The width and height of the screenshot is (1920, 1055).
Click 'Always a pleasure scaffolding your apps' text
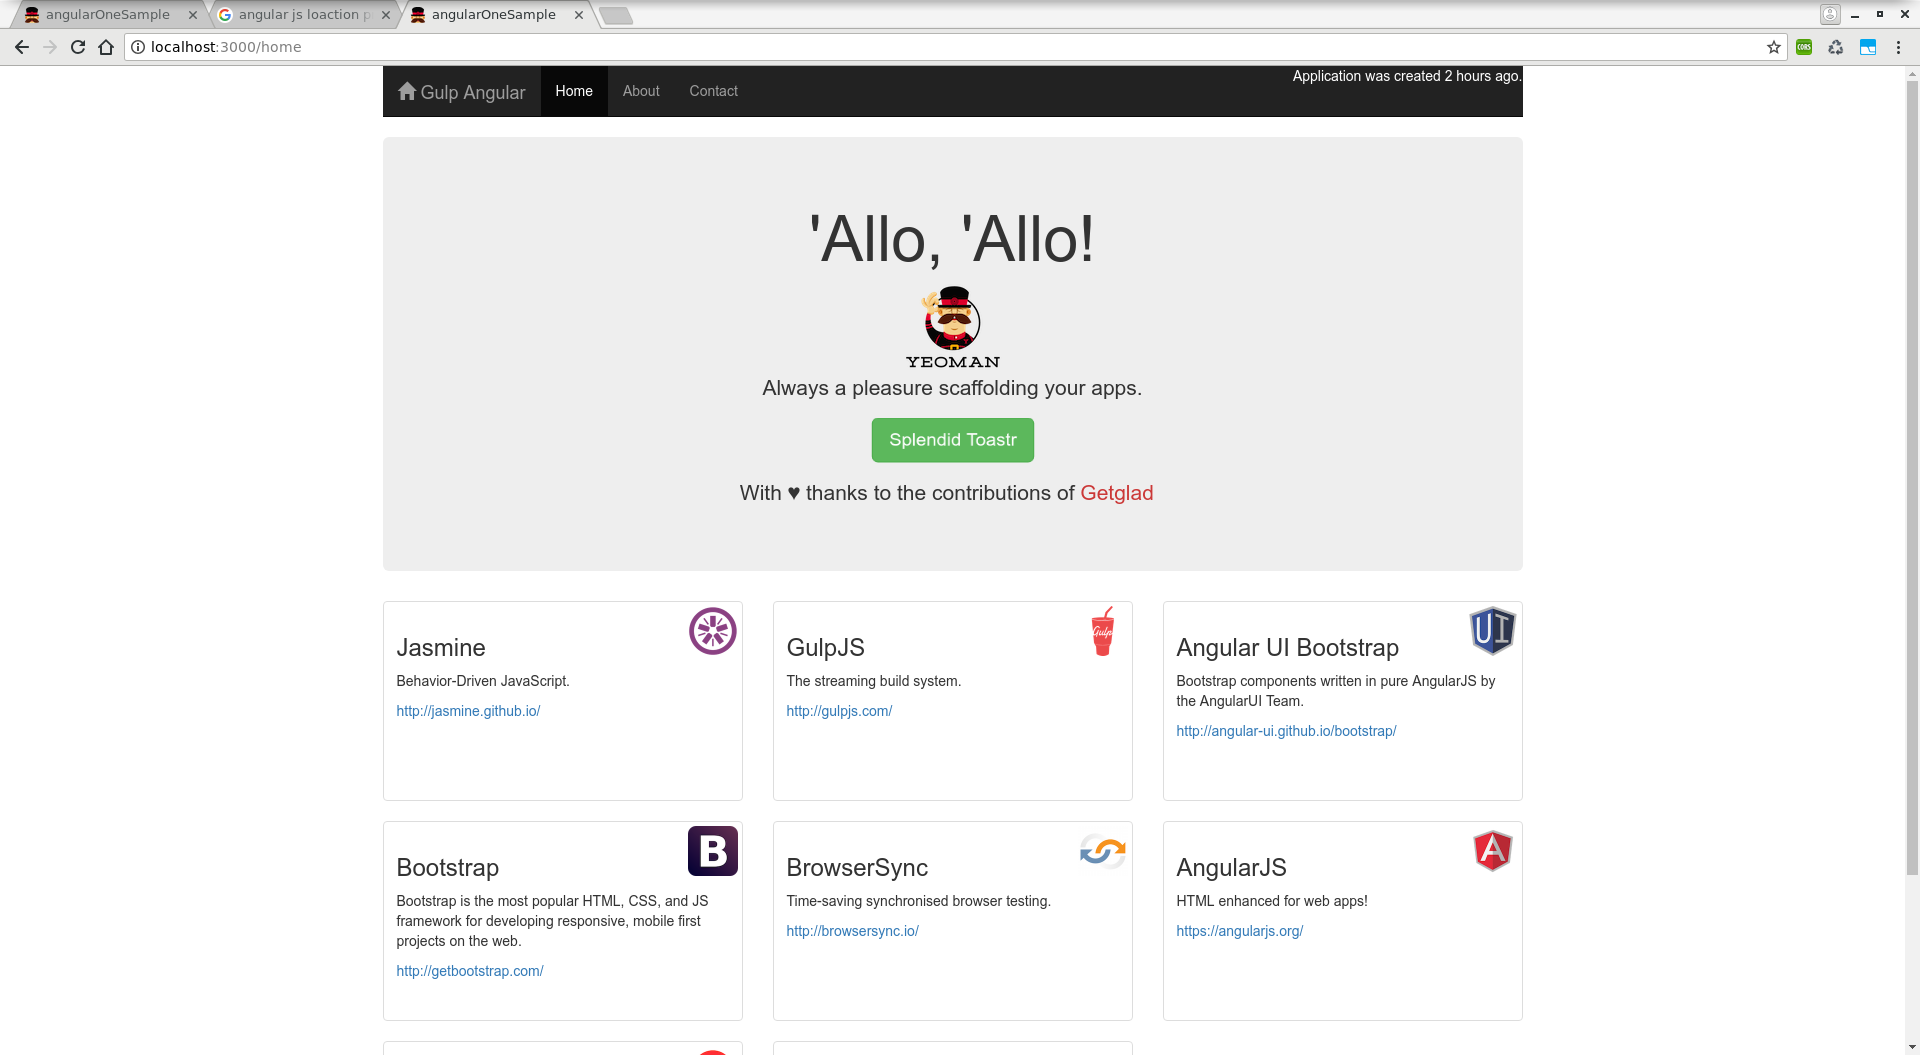point(952,388)
